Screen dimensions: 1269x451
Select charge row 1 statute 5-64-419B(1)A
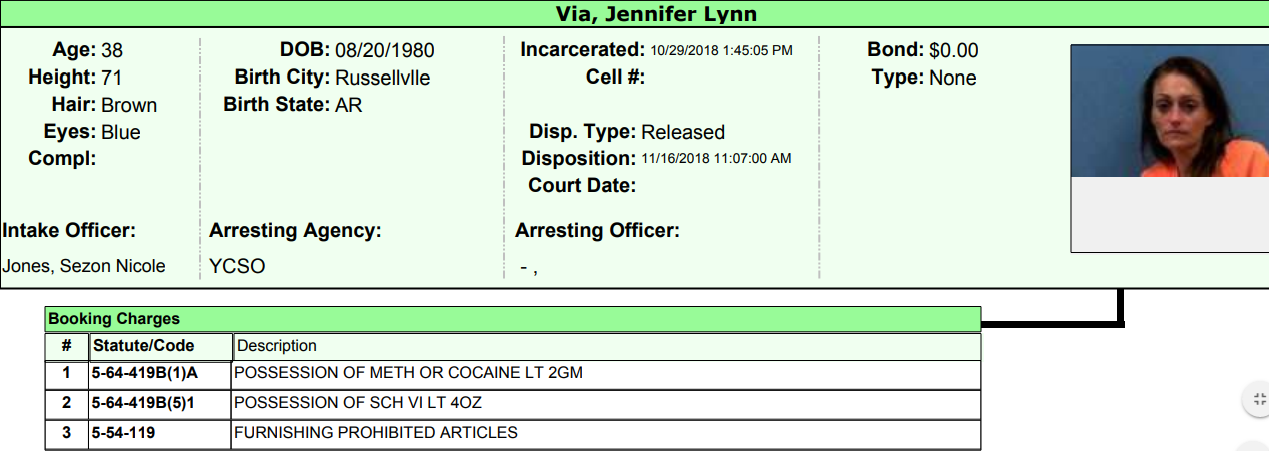tap(144, 373)
